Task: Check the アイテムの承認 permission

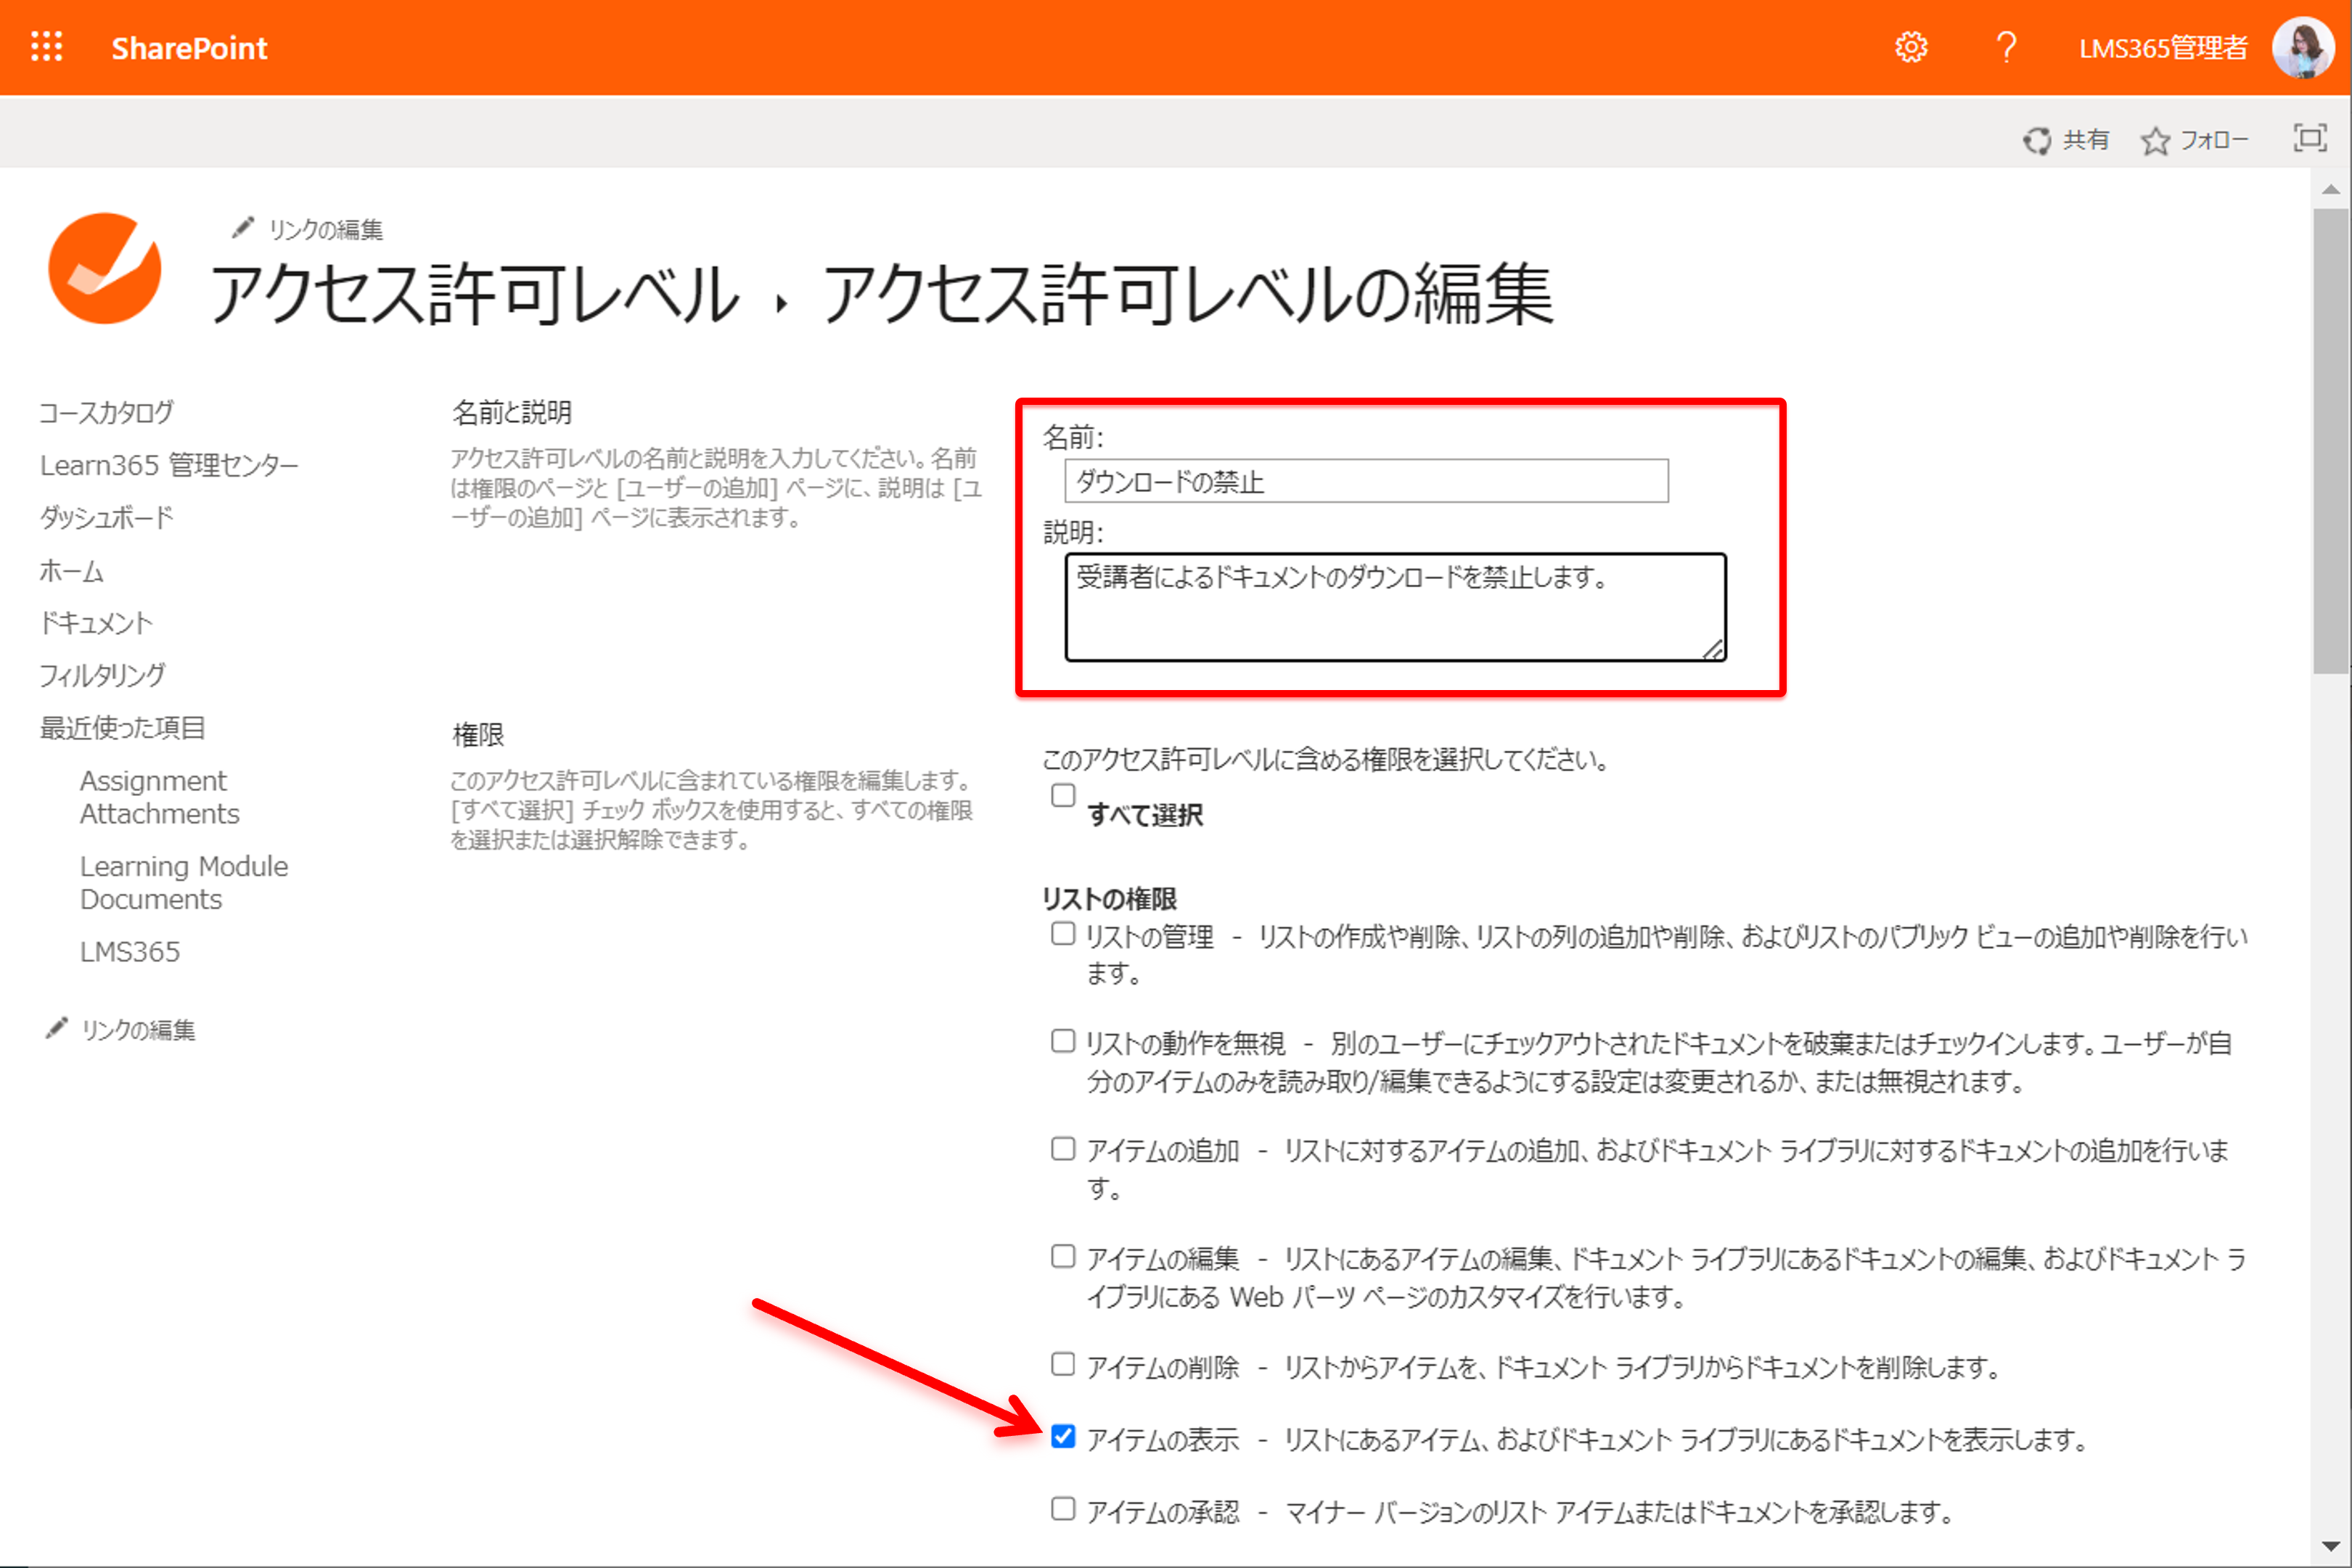Action: (1063, 1508)
